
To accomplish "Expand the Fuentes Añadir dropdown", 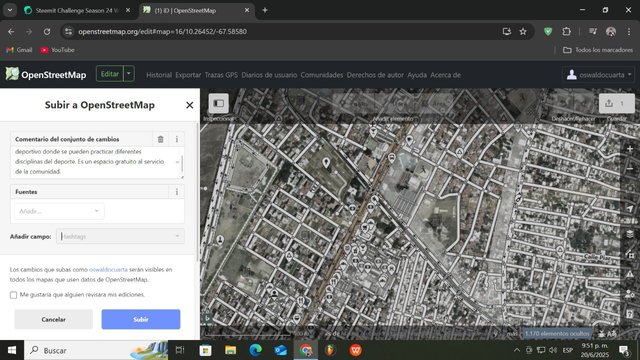I will tap(59, 211).
